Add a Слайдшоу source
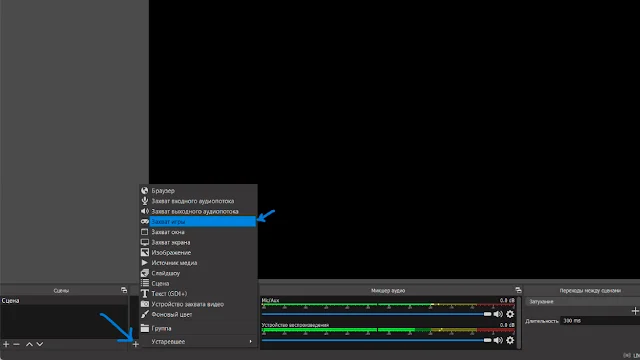The image size is (640, 360). pyautogui.click(x=198, y=273)
